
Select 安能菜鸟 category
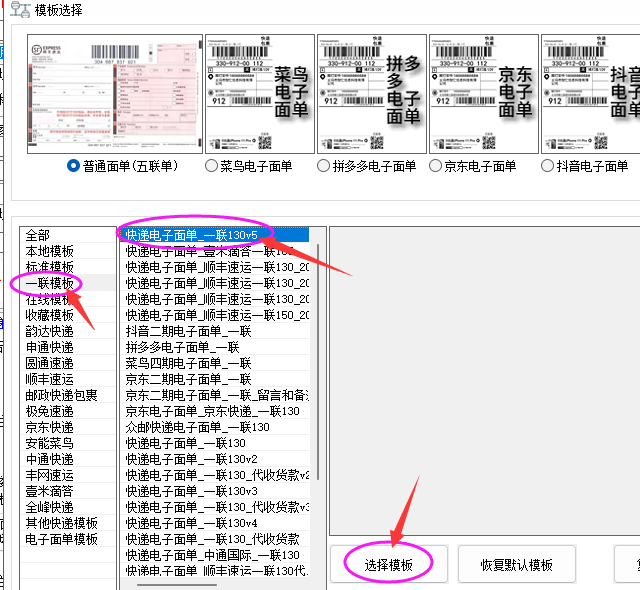point(68,443)
